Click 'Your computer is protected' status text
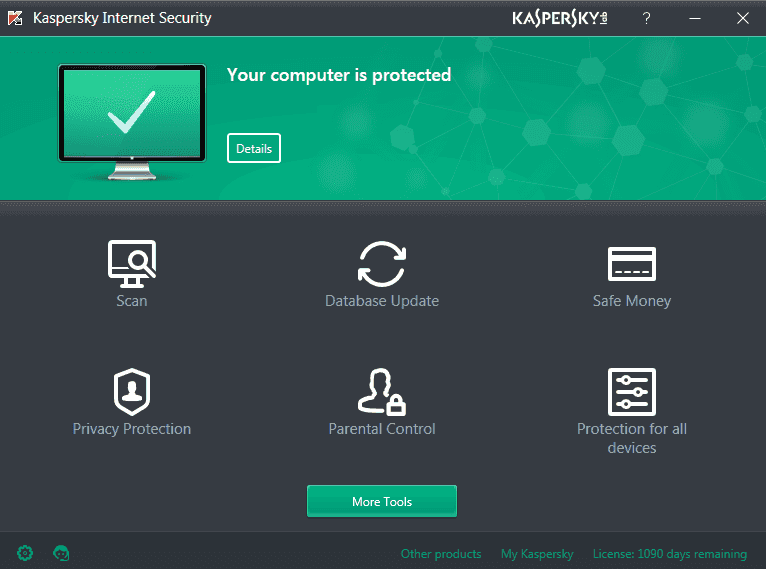766x569 pixels. [339, 75]
